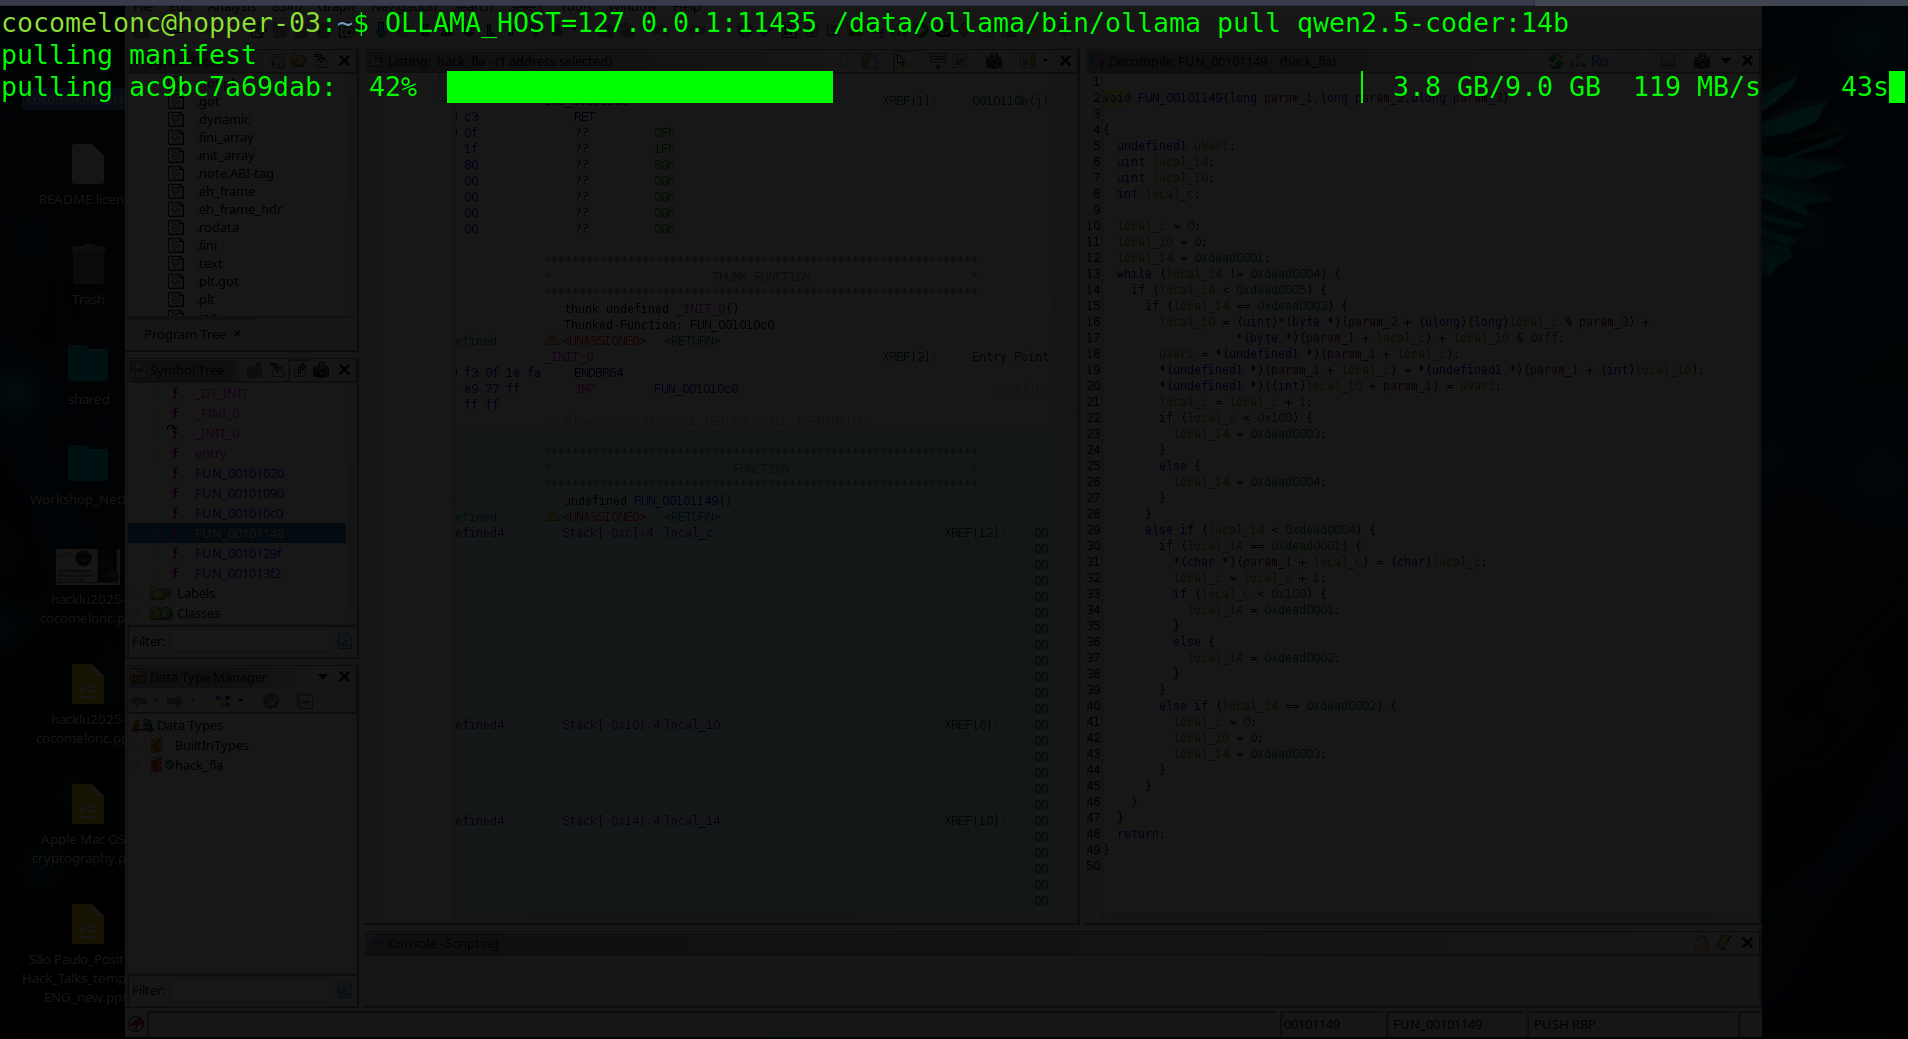1908x1039 pixels.
Task: Click the Symbol Tree filter options icon
Action: click(x=344, y=642)
